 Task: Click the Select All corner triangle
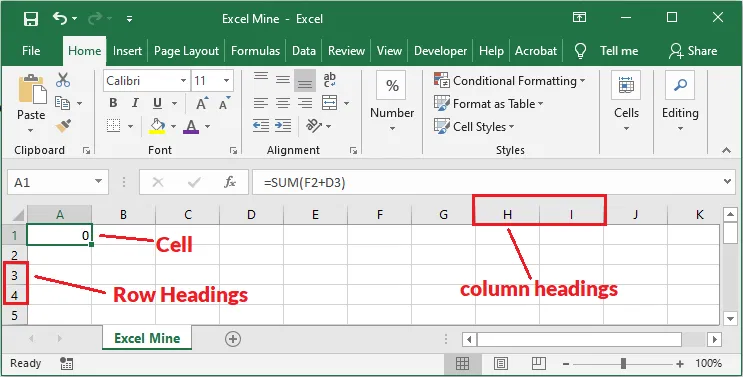(18, 215)
